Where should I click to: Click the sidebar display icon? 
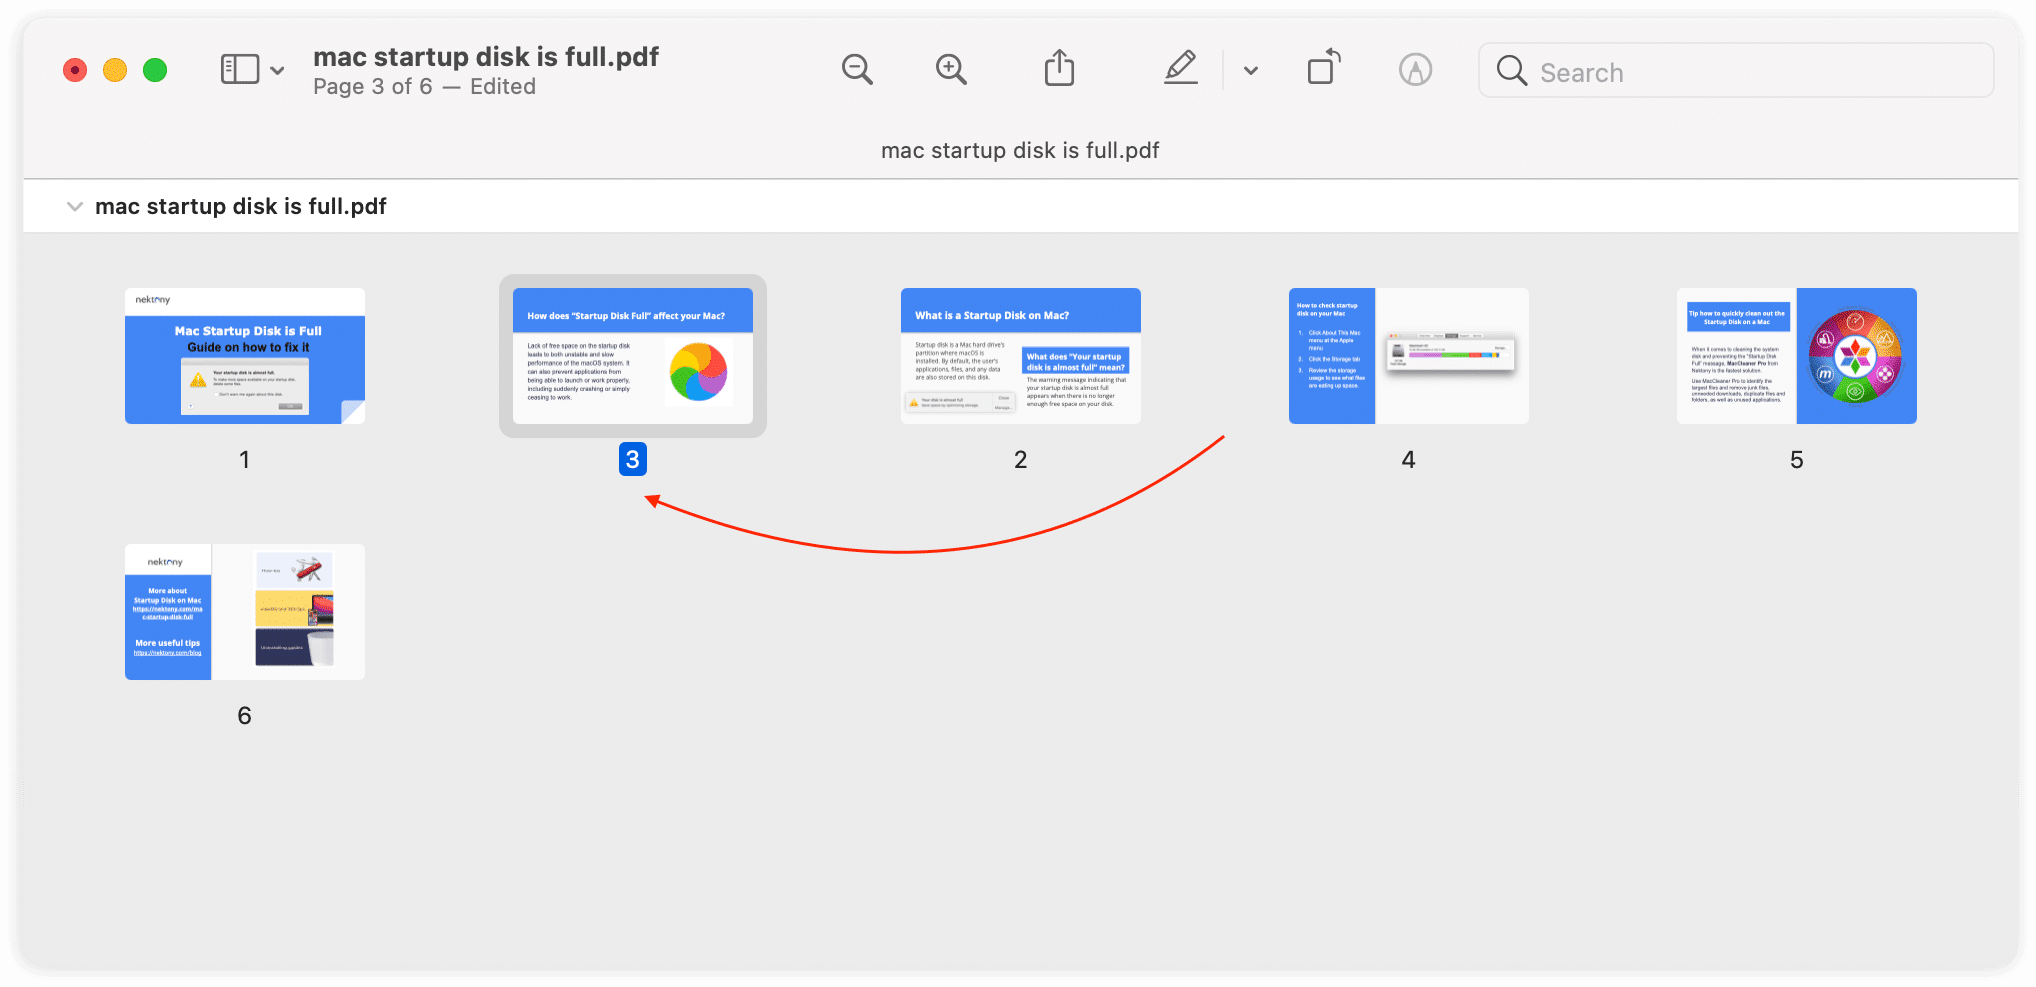(238, 69)
